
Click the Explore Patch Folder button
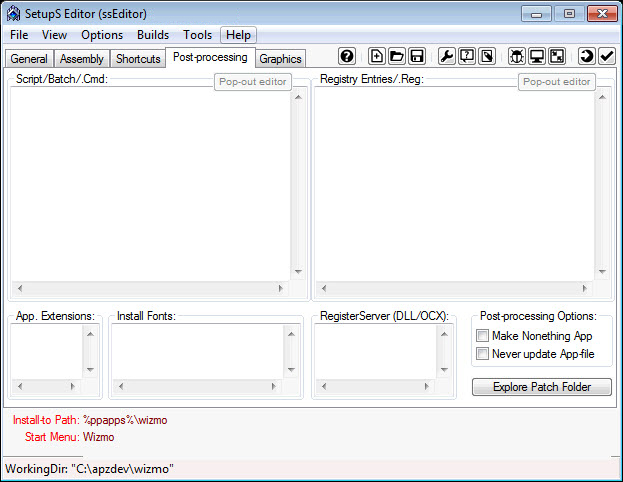tap(542, 387)
